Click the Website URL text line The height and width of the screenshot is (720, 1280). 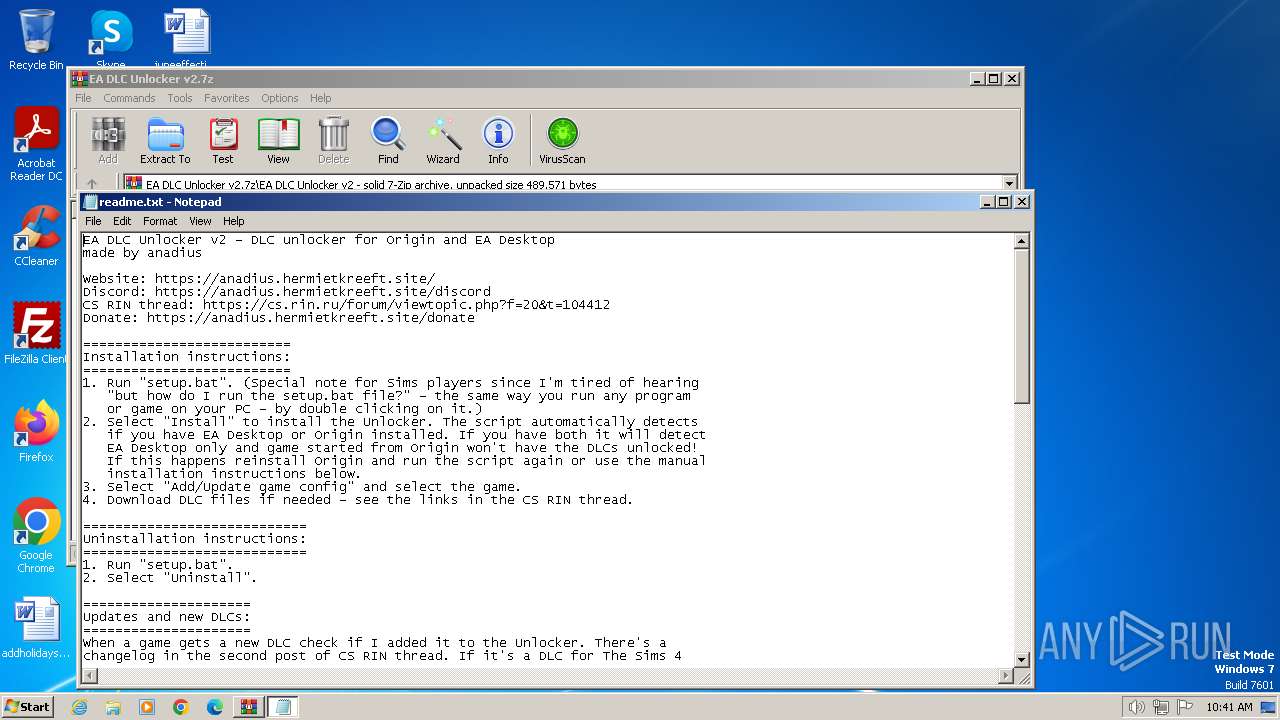pyautogui.click(x=259, y=279)
